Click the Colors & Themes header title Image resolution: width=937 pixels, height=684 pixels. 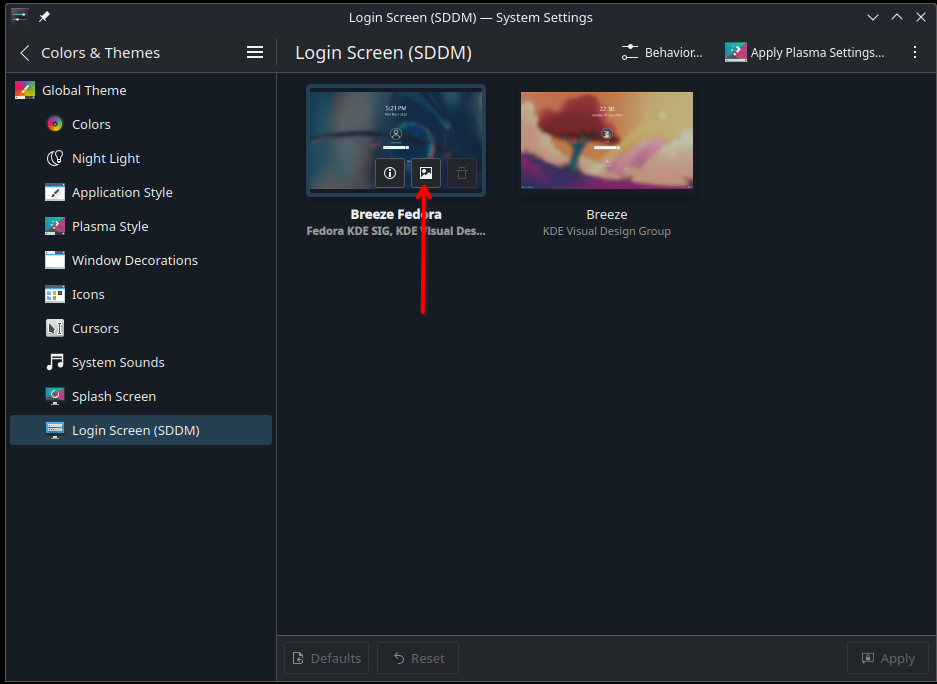(x=100, y=53)
